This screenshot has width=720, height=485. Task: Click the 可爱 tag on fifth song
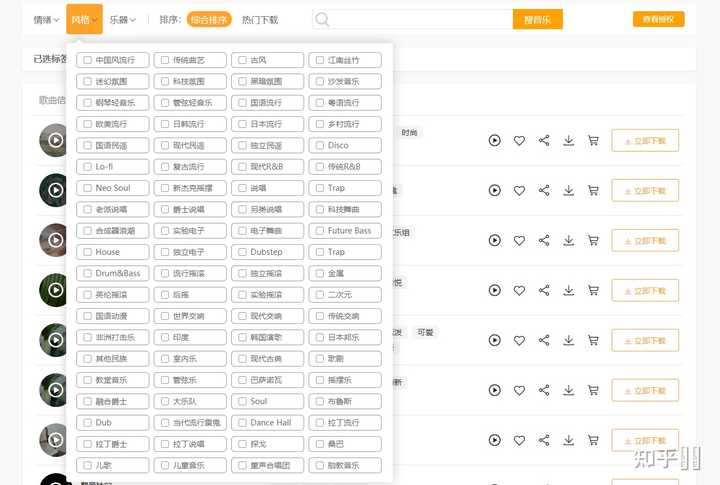pyautogui.click(x=425, y=332)
